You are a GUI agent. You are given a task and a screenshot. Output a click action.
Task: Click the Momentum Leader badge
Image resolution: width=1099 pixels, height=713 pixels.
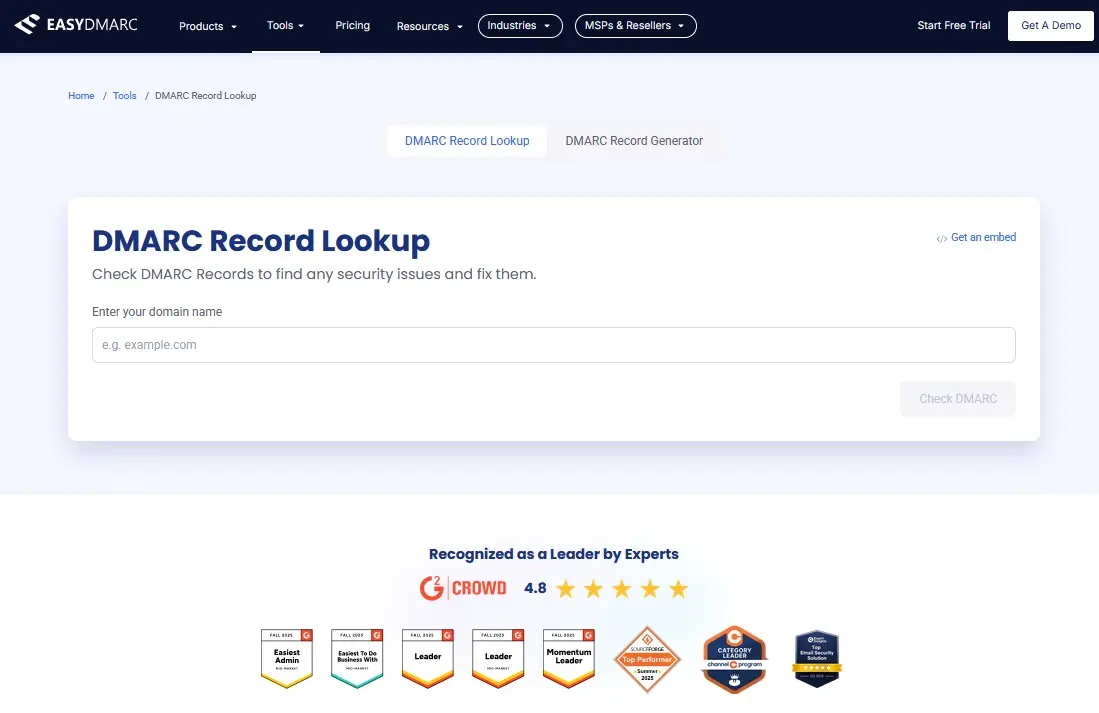coord(568,658)
